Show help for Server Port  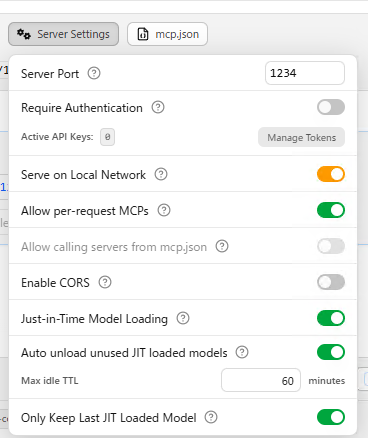tap(94, 73)
